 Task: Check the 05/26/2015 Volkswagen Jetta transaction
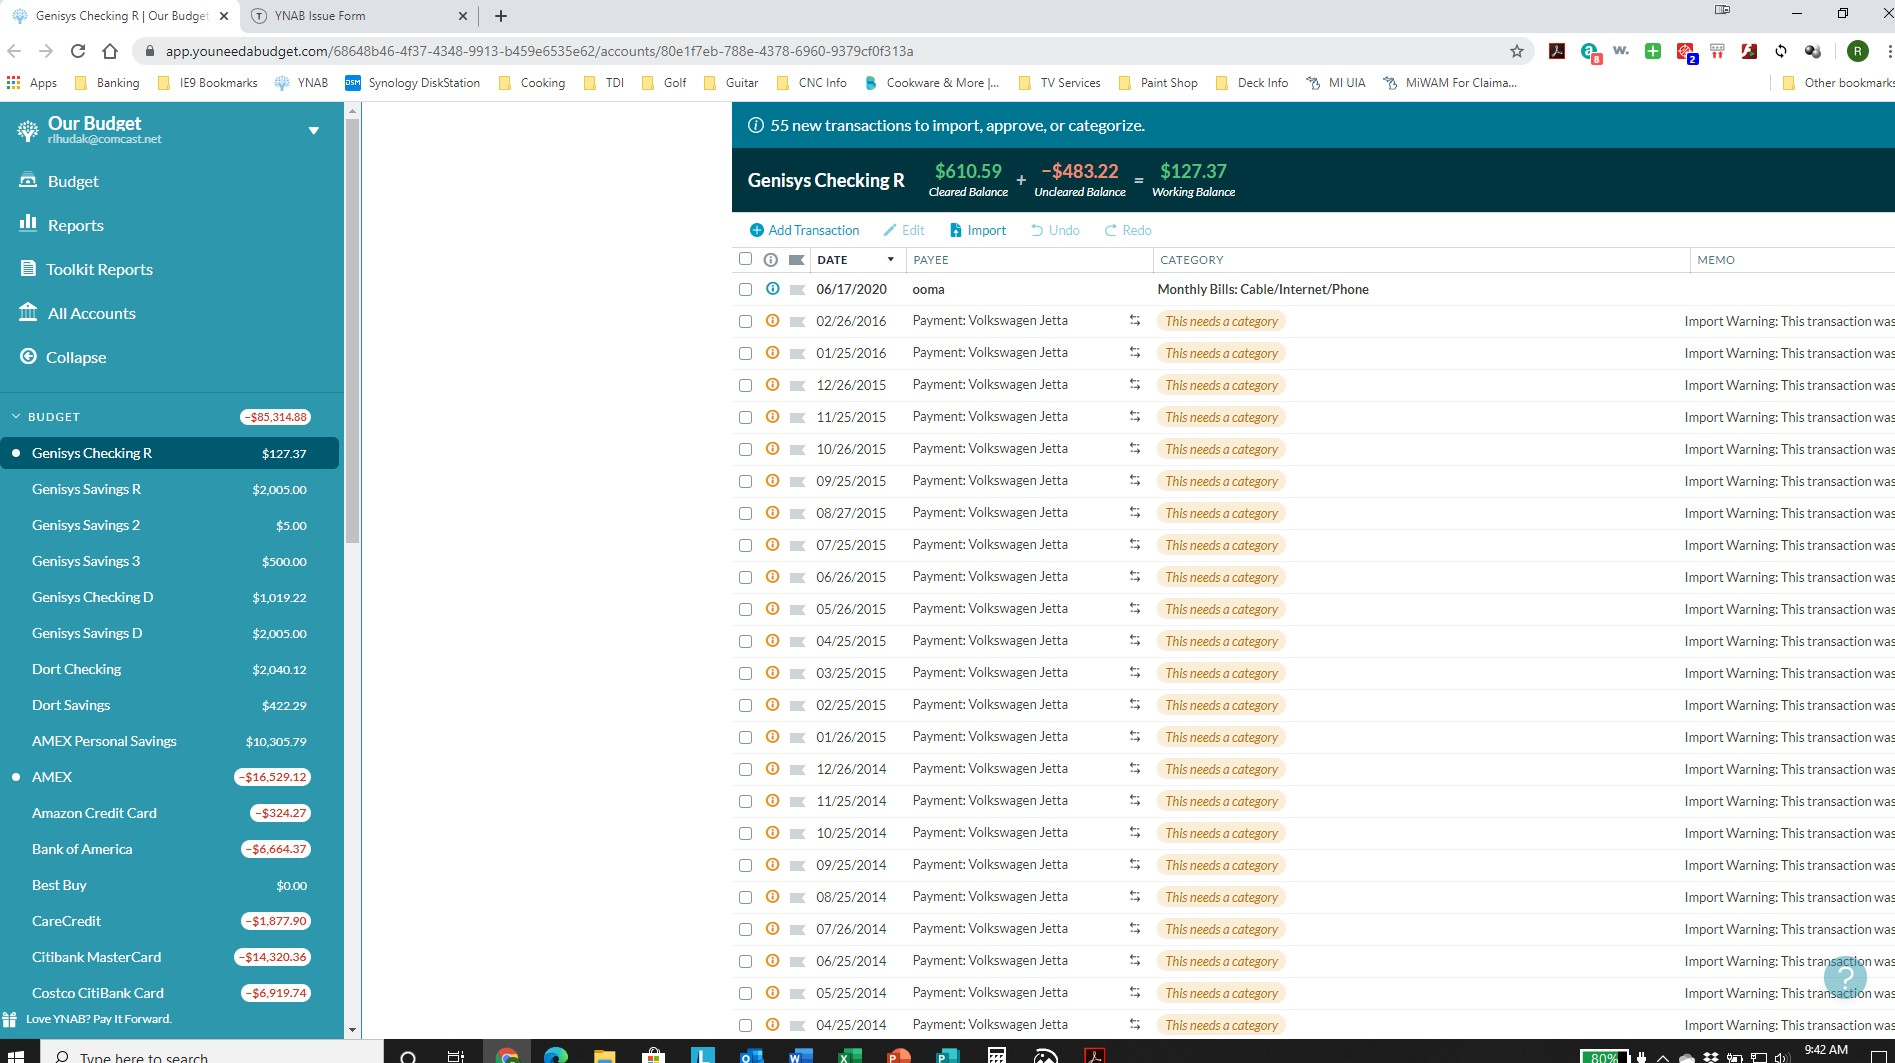tap(745, 609)
